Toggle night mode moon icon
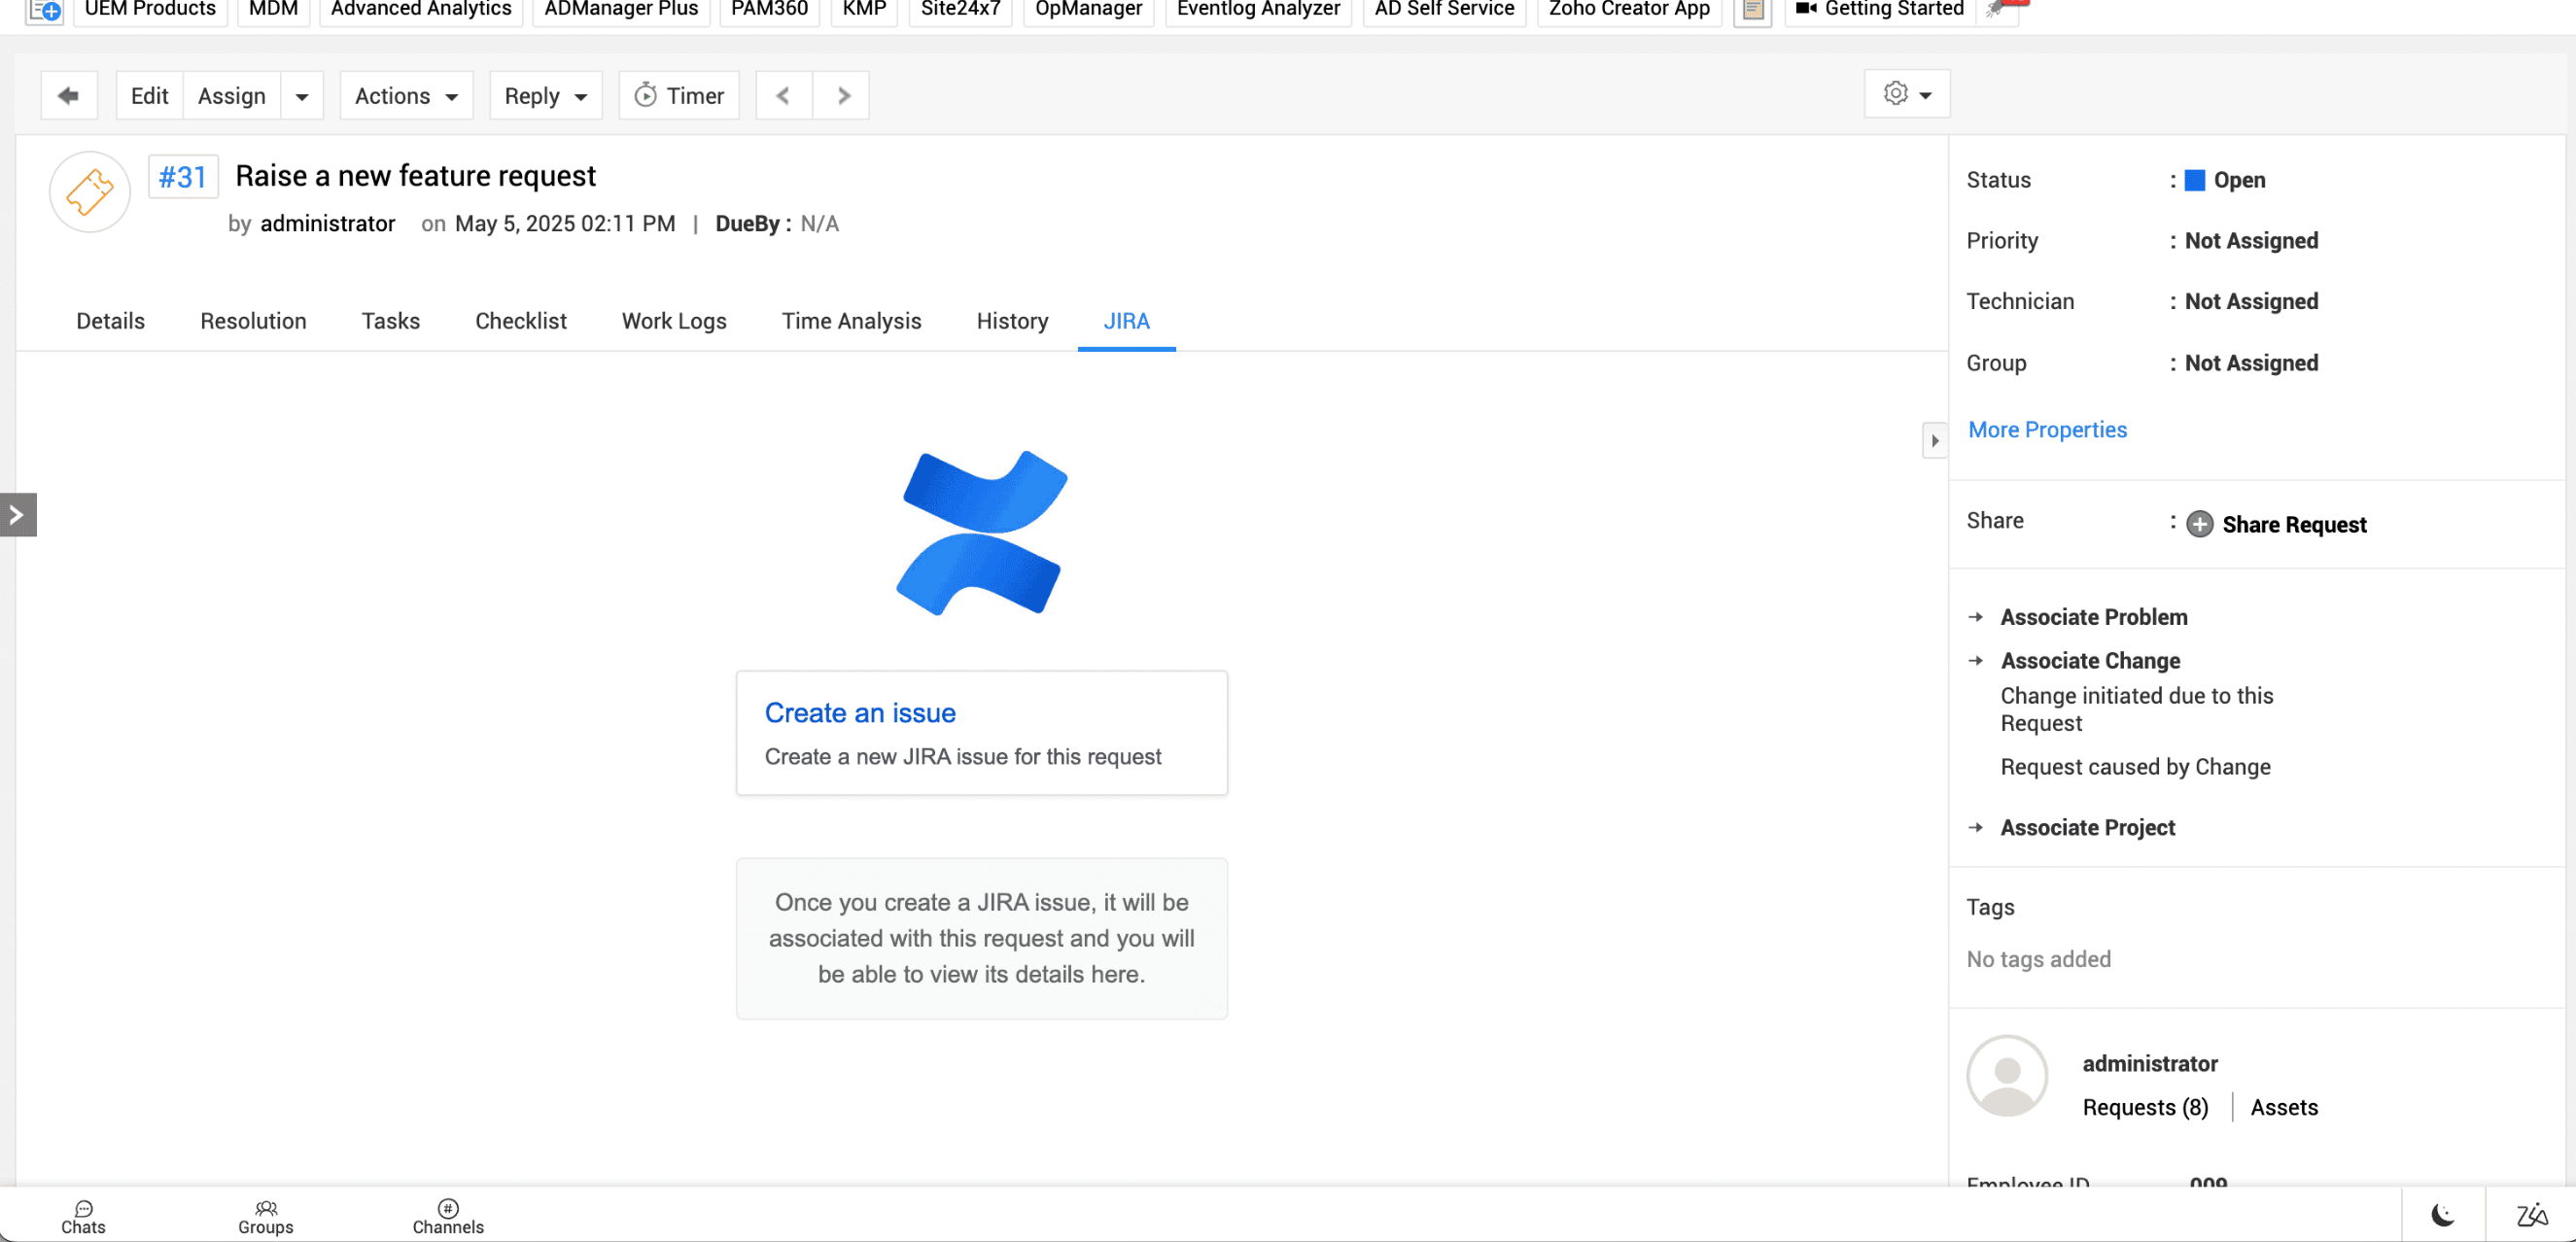This screenshot has width=2576, height=1242. point(2443,1215)
